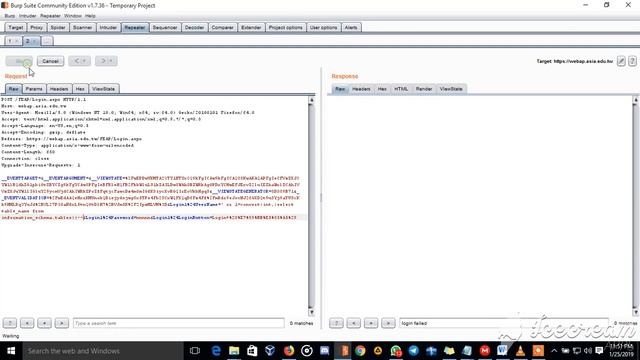The image size is (640, 360).
Task: Open the Intruder menu in the menu bar
Action: click(28, 16)
